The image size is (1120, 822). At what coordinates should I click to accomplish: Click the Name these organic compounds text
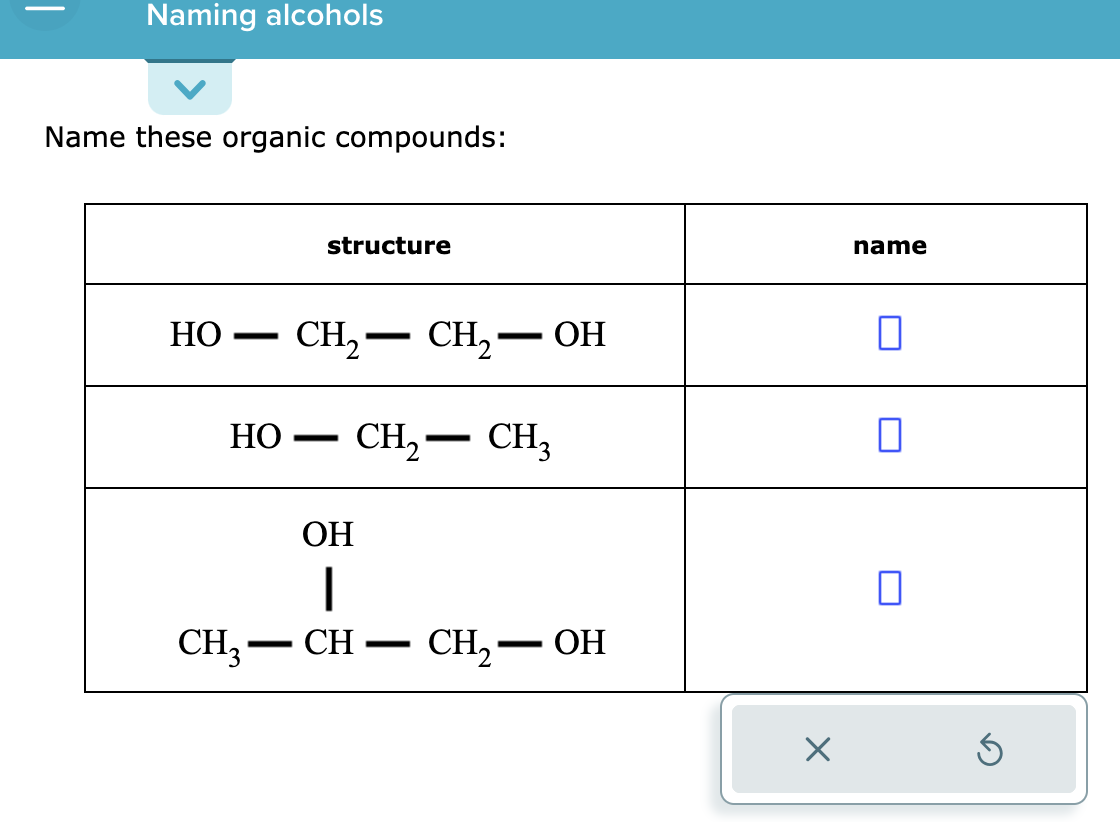click(277, 137)
